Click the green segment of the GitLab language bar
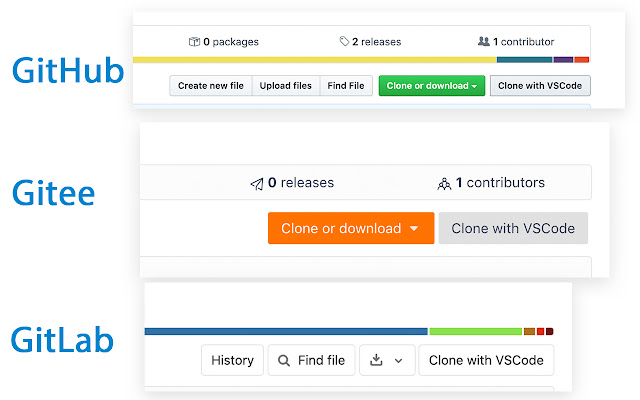Screen dimensions: 640x400 (x=476, y=331)
